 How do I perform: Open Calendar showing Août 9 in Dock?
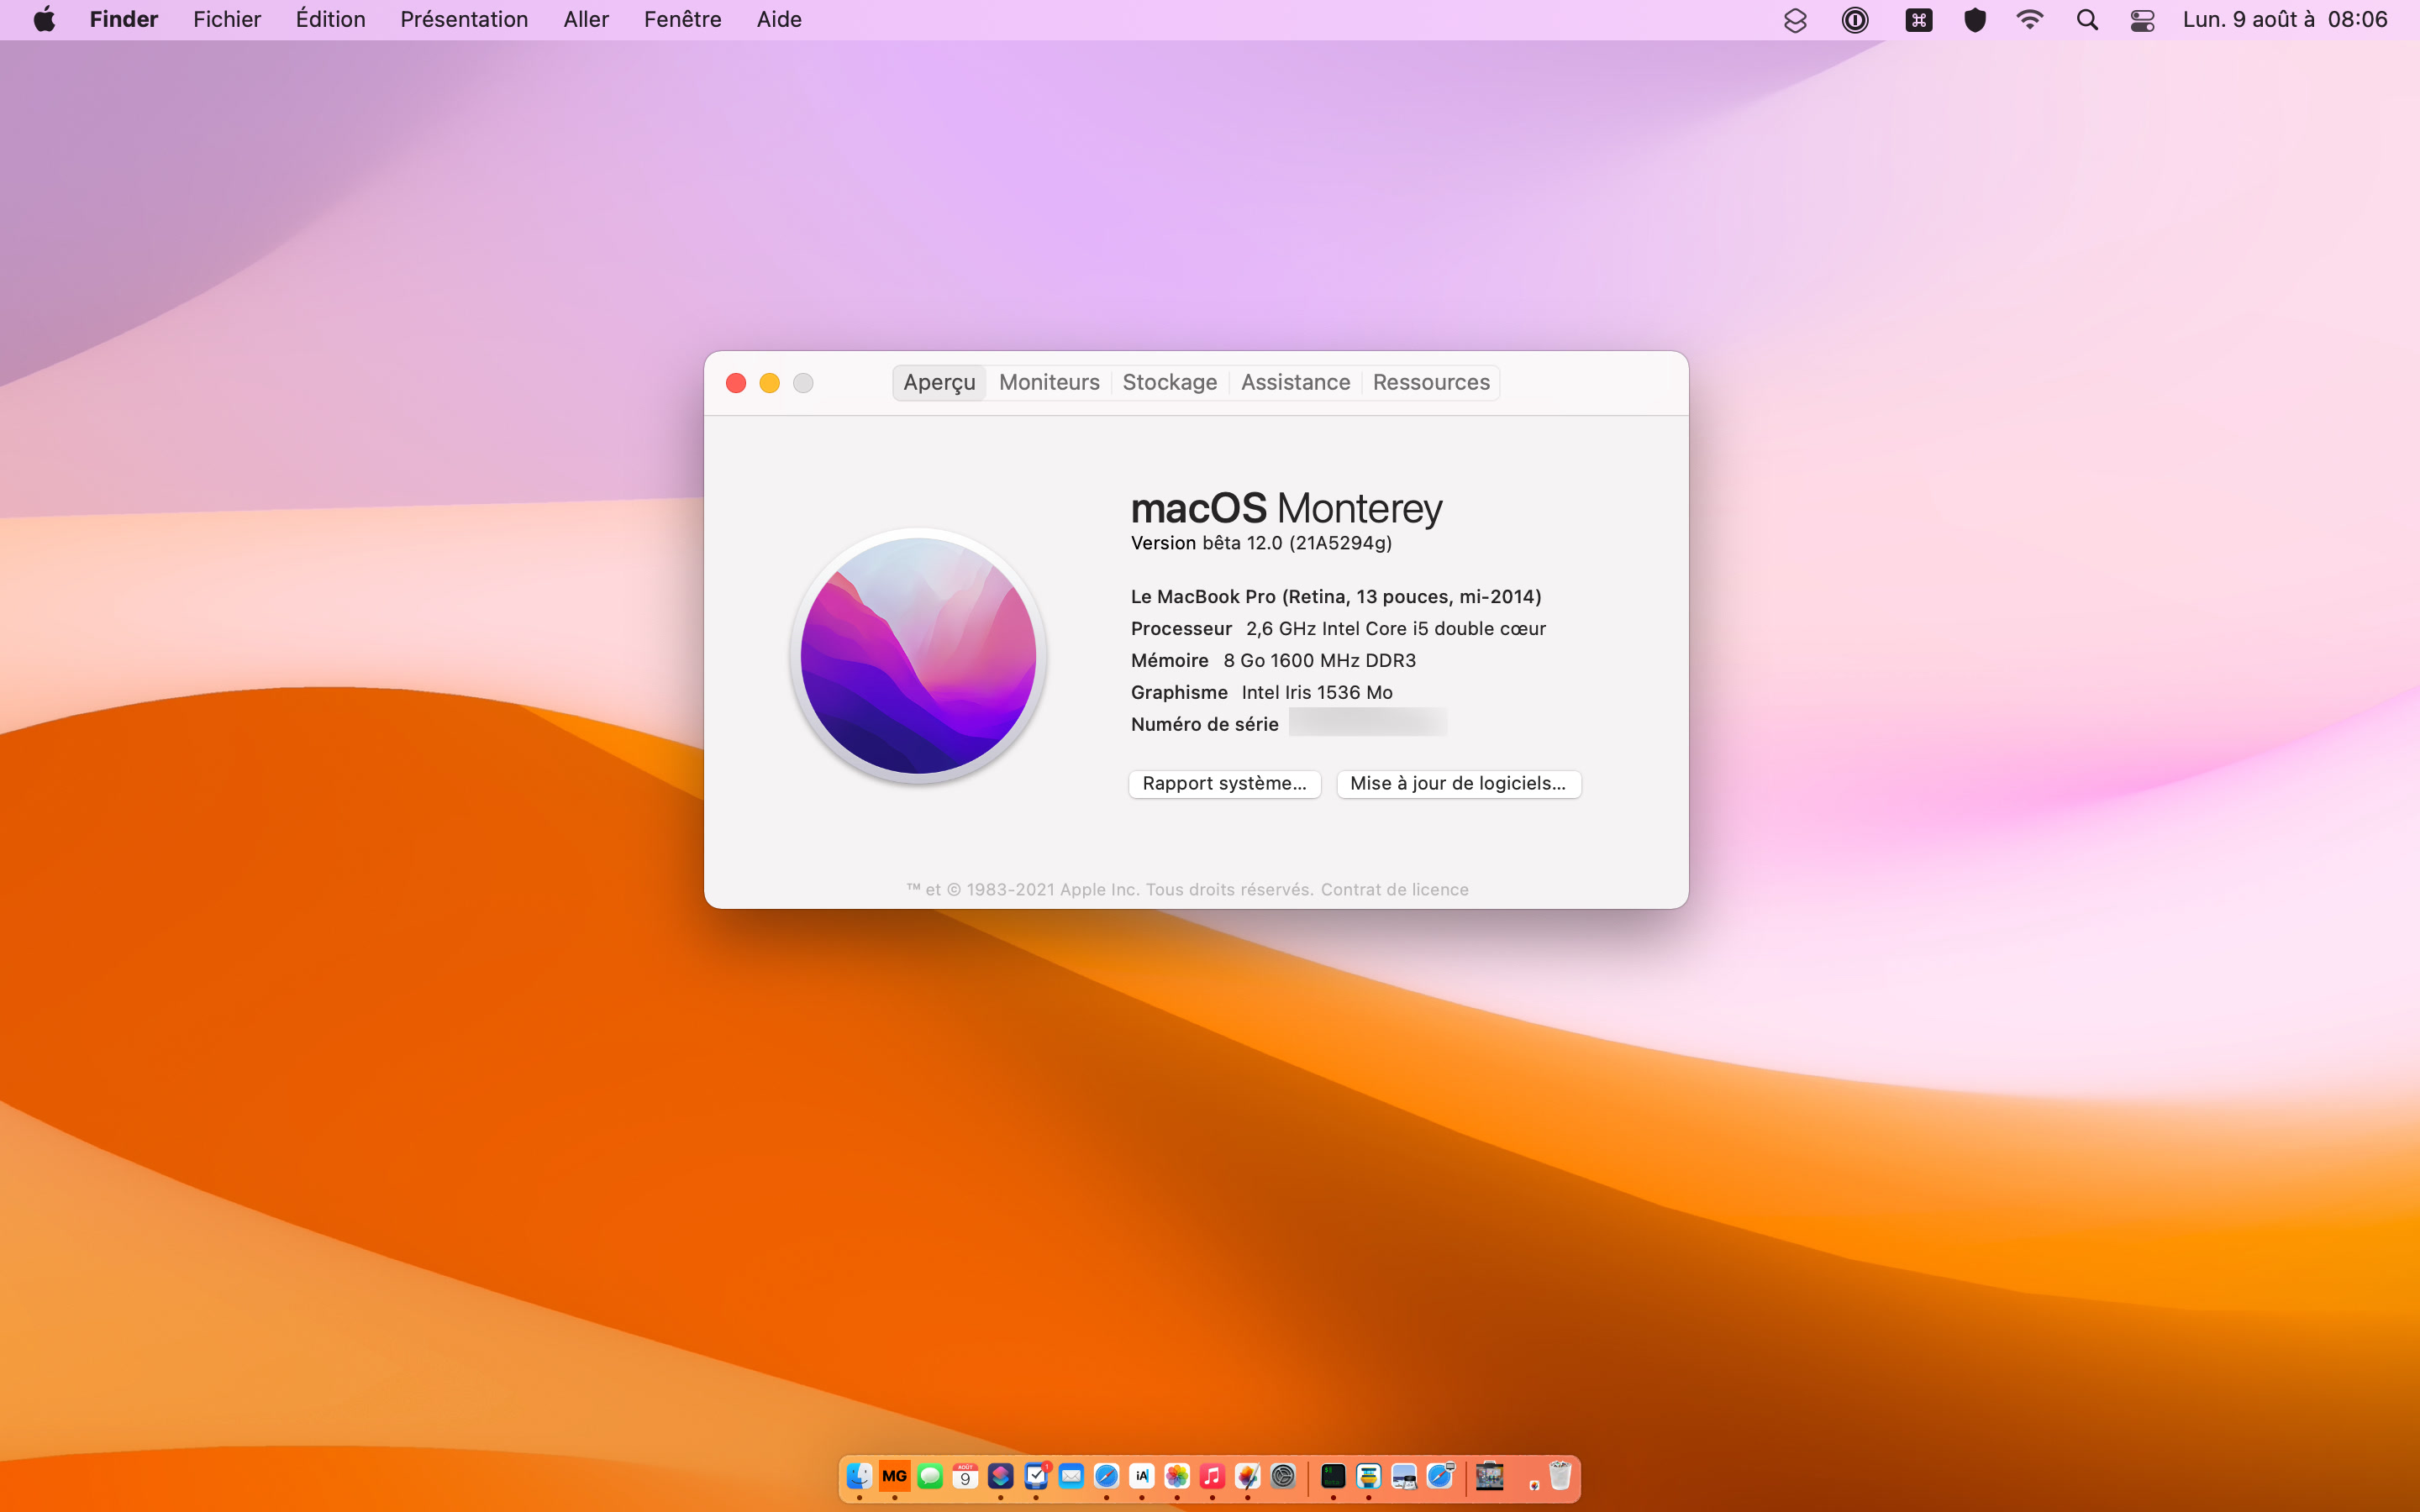click(x=965, y=1476)
